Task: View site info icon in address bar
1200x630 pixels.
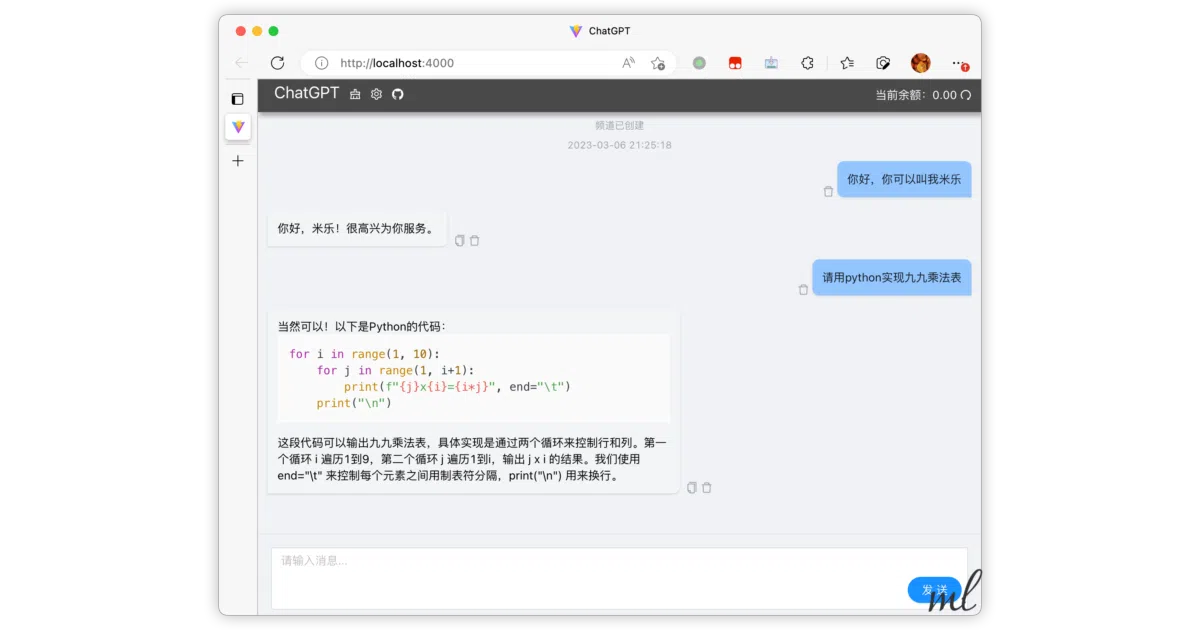Action: coord(321,62)
